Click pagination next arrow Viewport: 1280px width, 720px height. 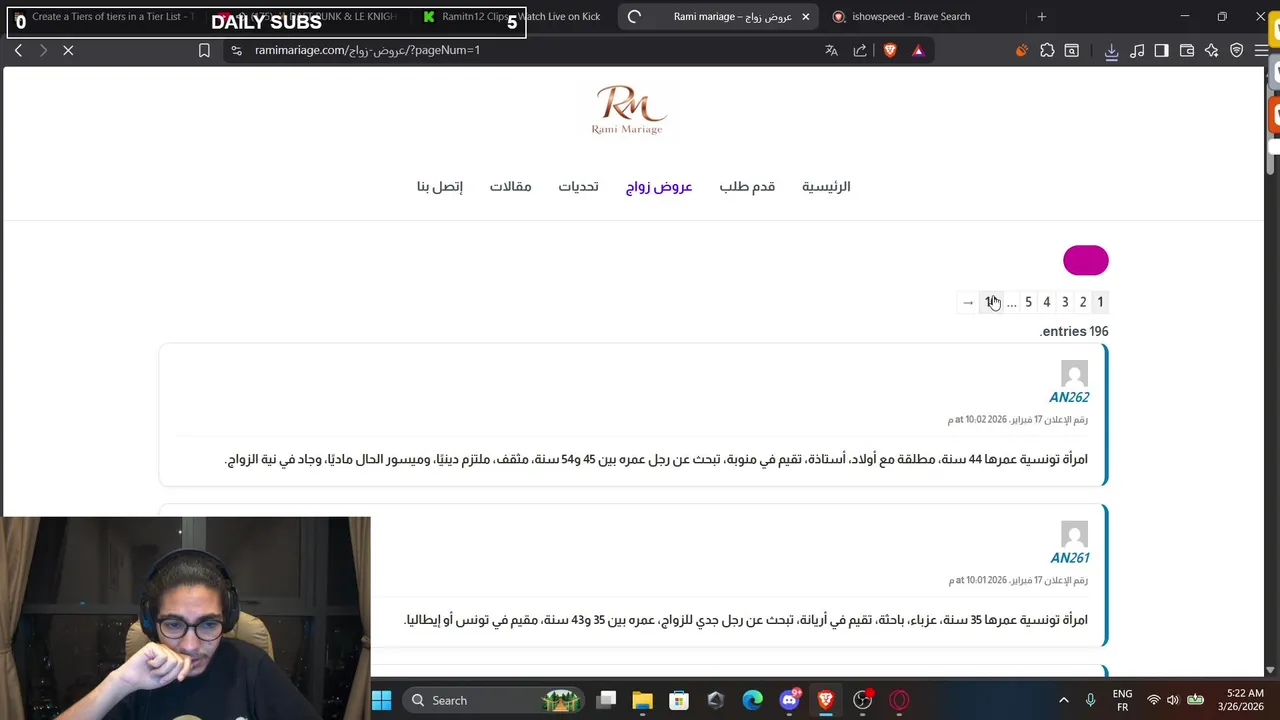tap(968, 302)
